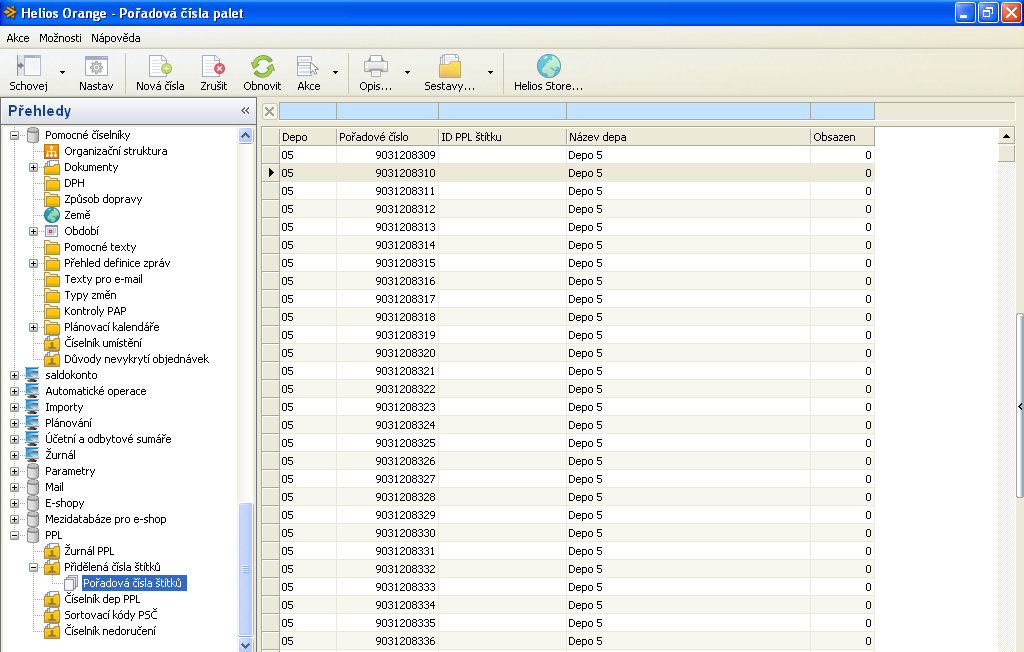The width and height of the screenshot is (1024, 652).
Task: Open Texty pro e-mail folder
Action: point(103,279)
